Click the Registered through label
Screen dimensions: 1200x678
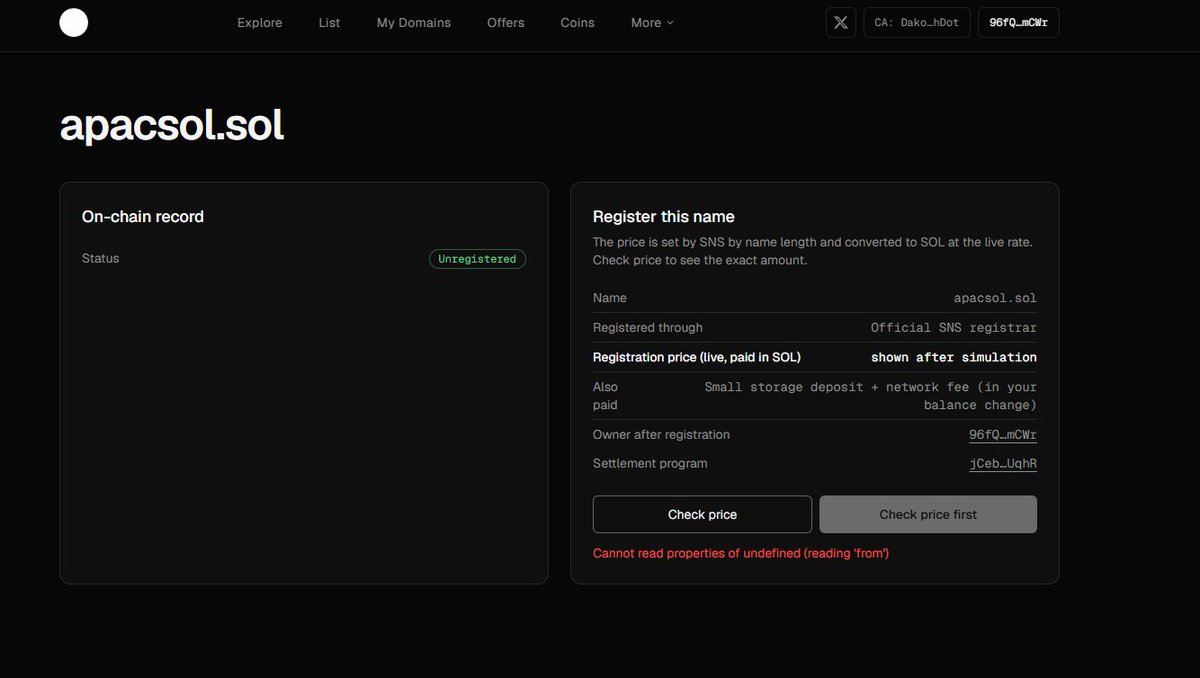click(x=648, y=328)
